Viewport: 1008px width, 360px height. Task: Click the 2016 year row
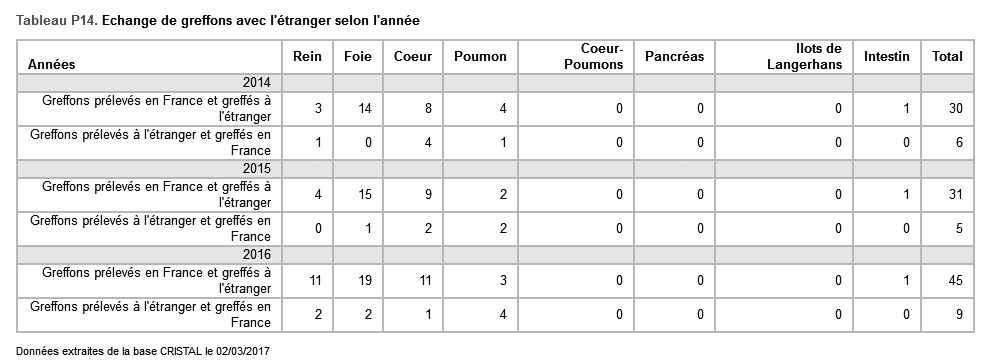click(x=495, y=255)
